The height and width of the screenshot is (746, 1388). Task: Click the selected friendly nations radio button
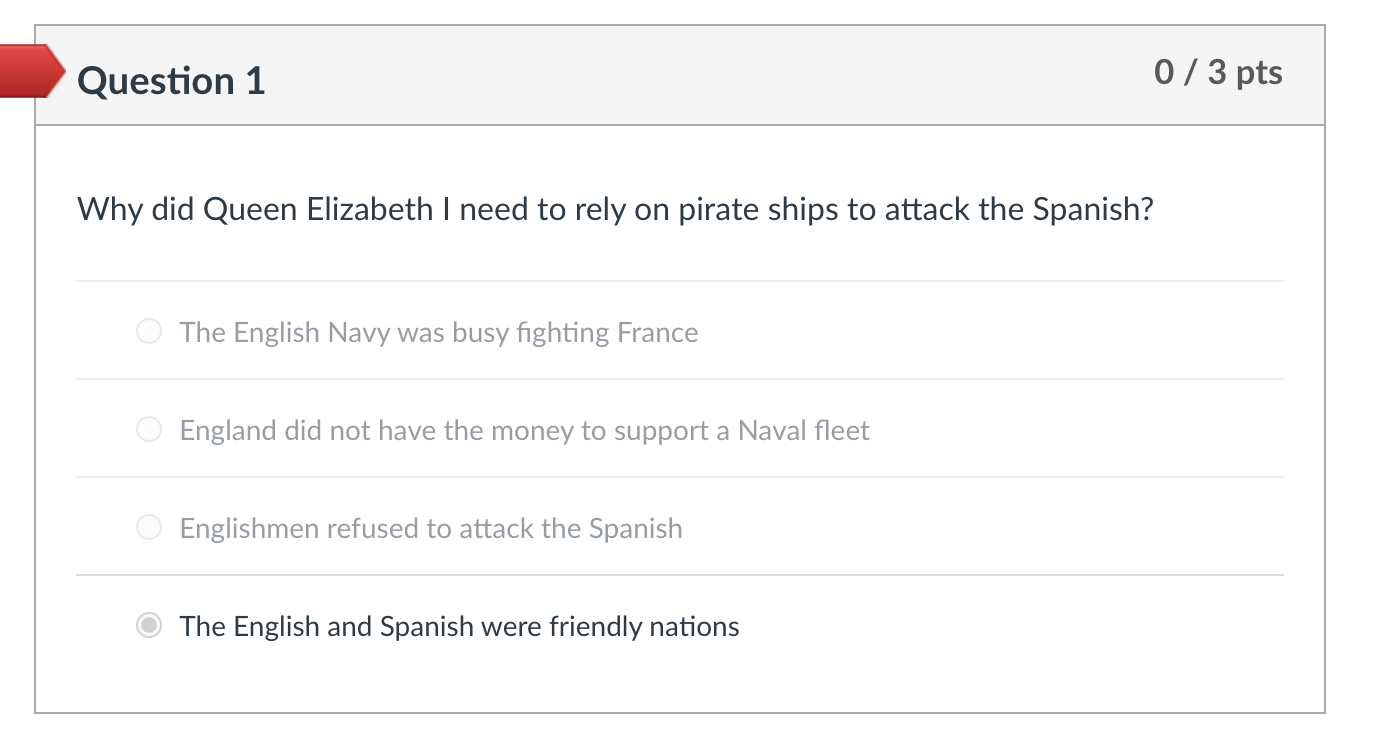pyautogui.click(x=149, y=626)
